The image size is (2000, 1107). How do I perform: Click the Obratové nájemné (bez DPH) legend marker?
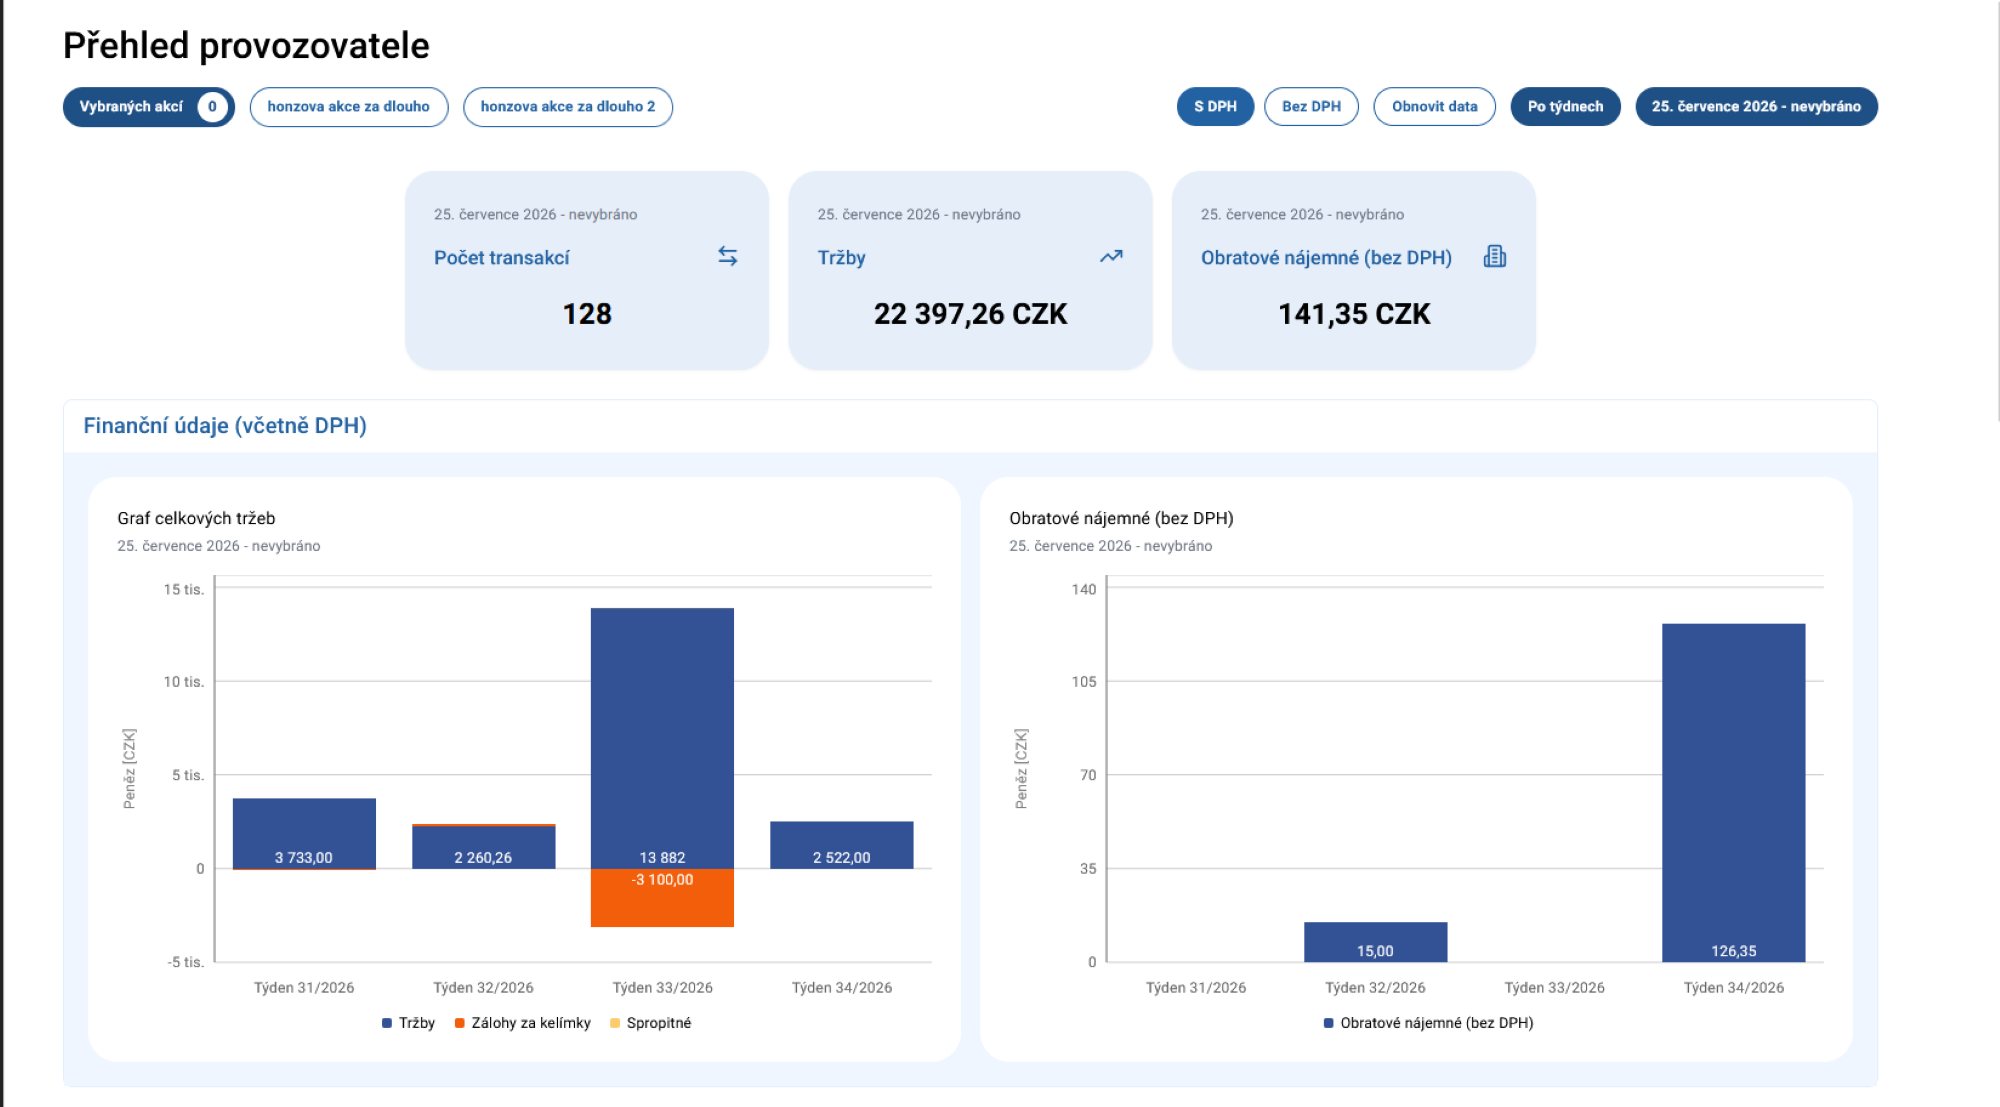click(1329, 1023)
